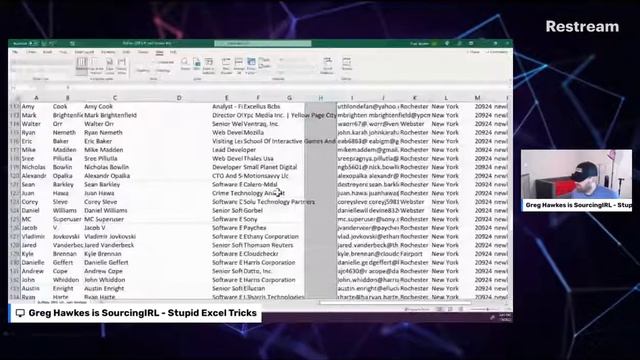Open the Zoom dialog magnifier icon
The width and height of the screenshot is (640, 360).
click(x=185, y=64)
